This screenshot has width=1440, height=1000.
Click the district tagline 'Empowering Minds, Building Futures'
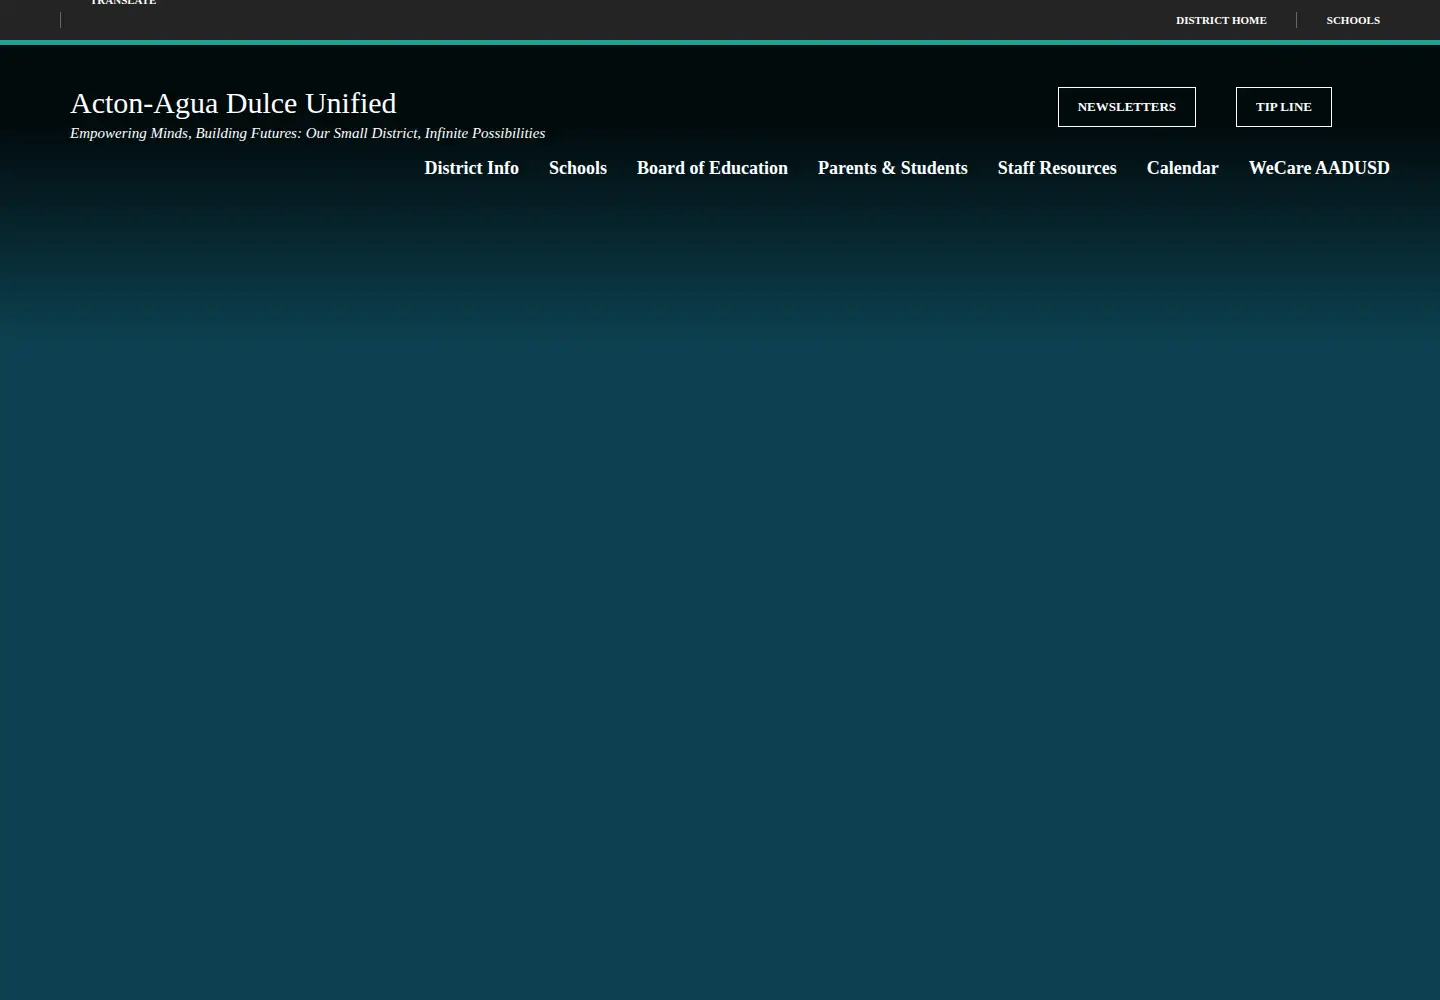[307, 133]
